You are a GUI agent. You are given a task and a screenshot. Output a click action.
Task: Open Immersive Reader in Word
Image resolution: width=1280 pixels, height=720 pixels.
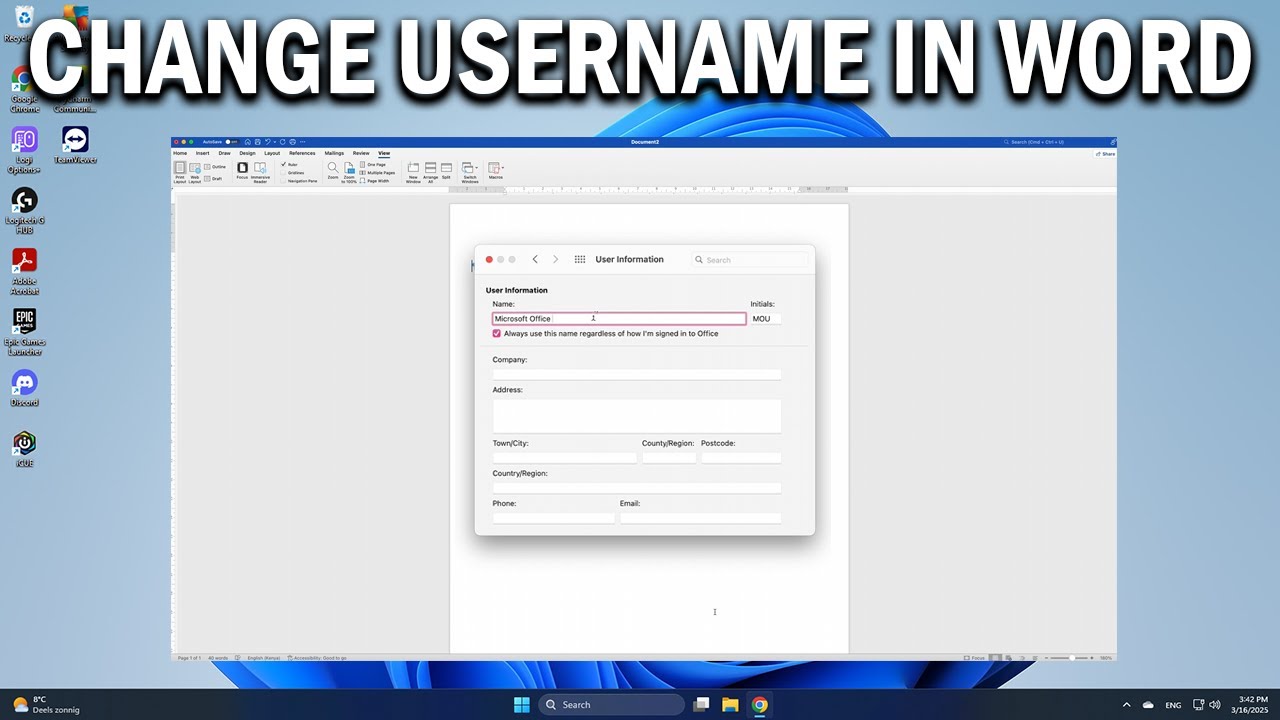(260, 173)
